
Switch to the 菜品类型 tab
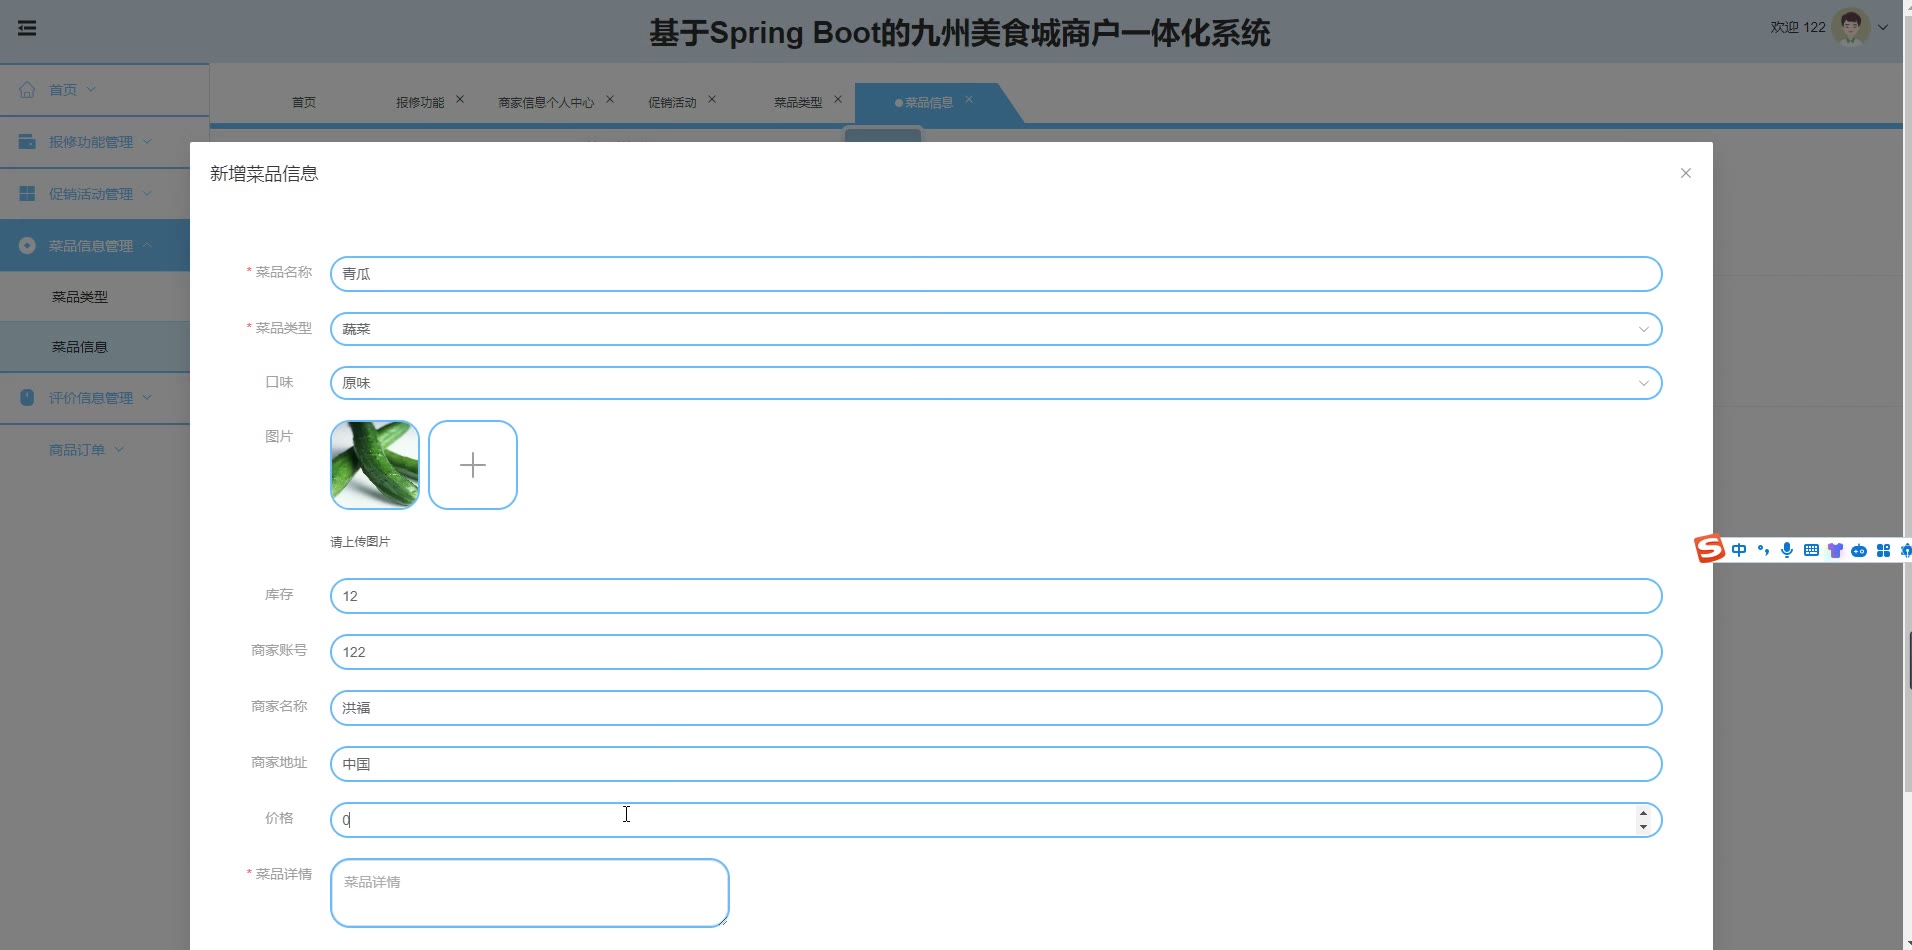(798, 102)
